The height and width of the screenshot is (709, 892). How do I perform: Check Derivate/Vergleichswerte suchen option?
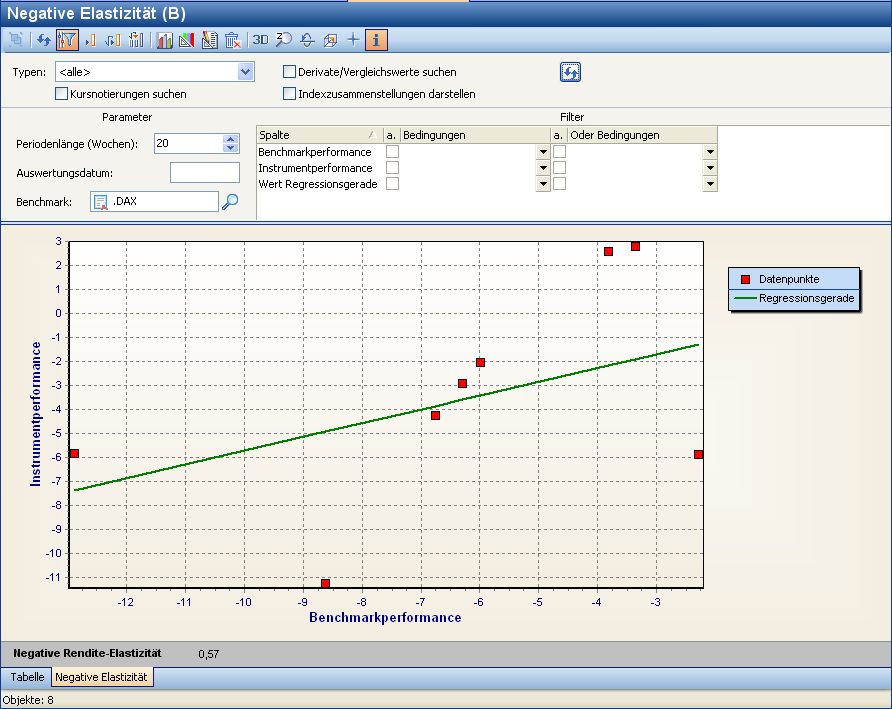(x=290, y=72)
